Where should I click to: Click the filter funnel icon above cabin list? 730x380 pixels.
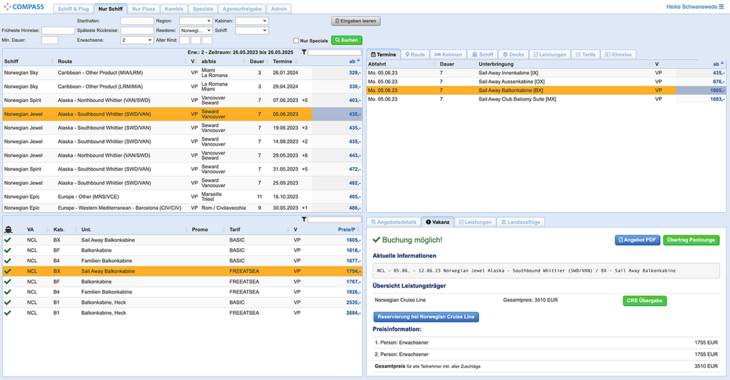[304, 219]
